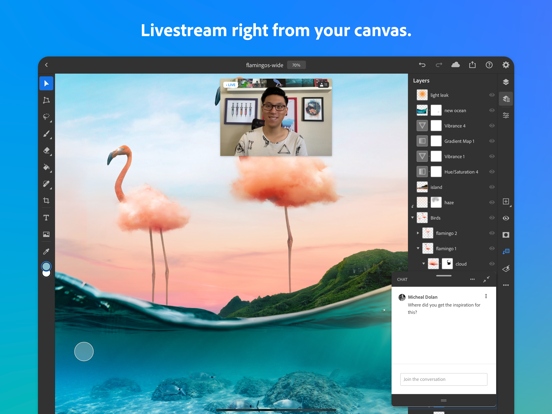This screenshot has height=414, width=552.
Task: Collapse the Birds layer group
Action: pos(413,218)
